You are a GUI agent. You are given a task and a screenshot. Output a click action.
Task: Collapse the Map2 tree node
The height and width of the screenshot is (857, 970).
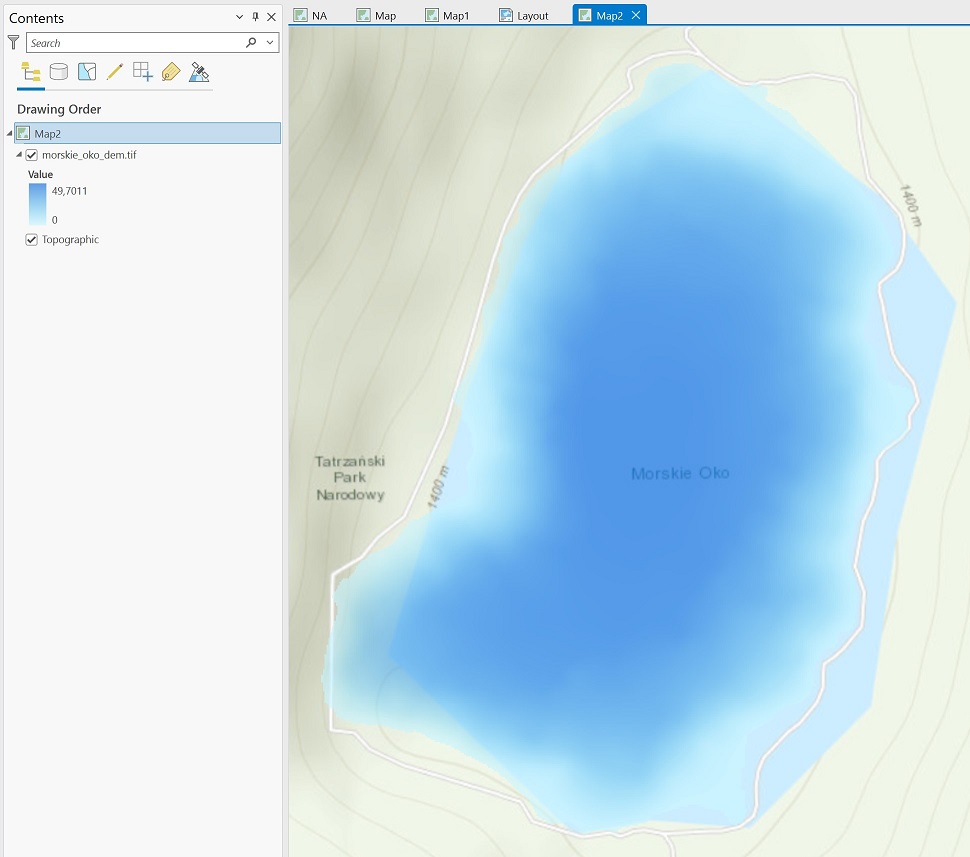(10, 133)
